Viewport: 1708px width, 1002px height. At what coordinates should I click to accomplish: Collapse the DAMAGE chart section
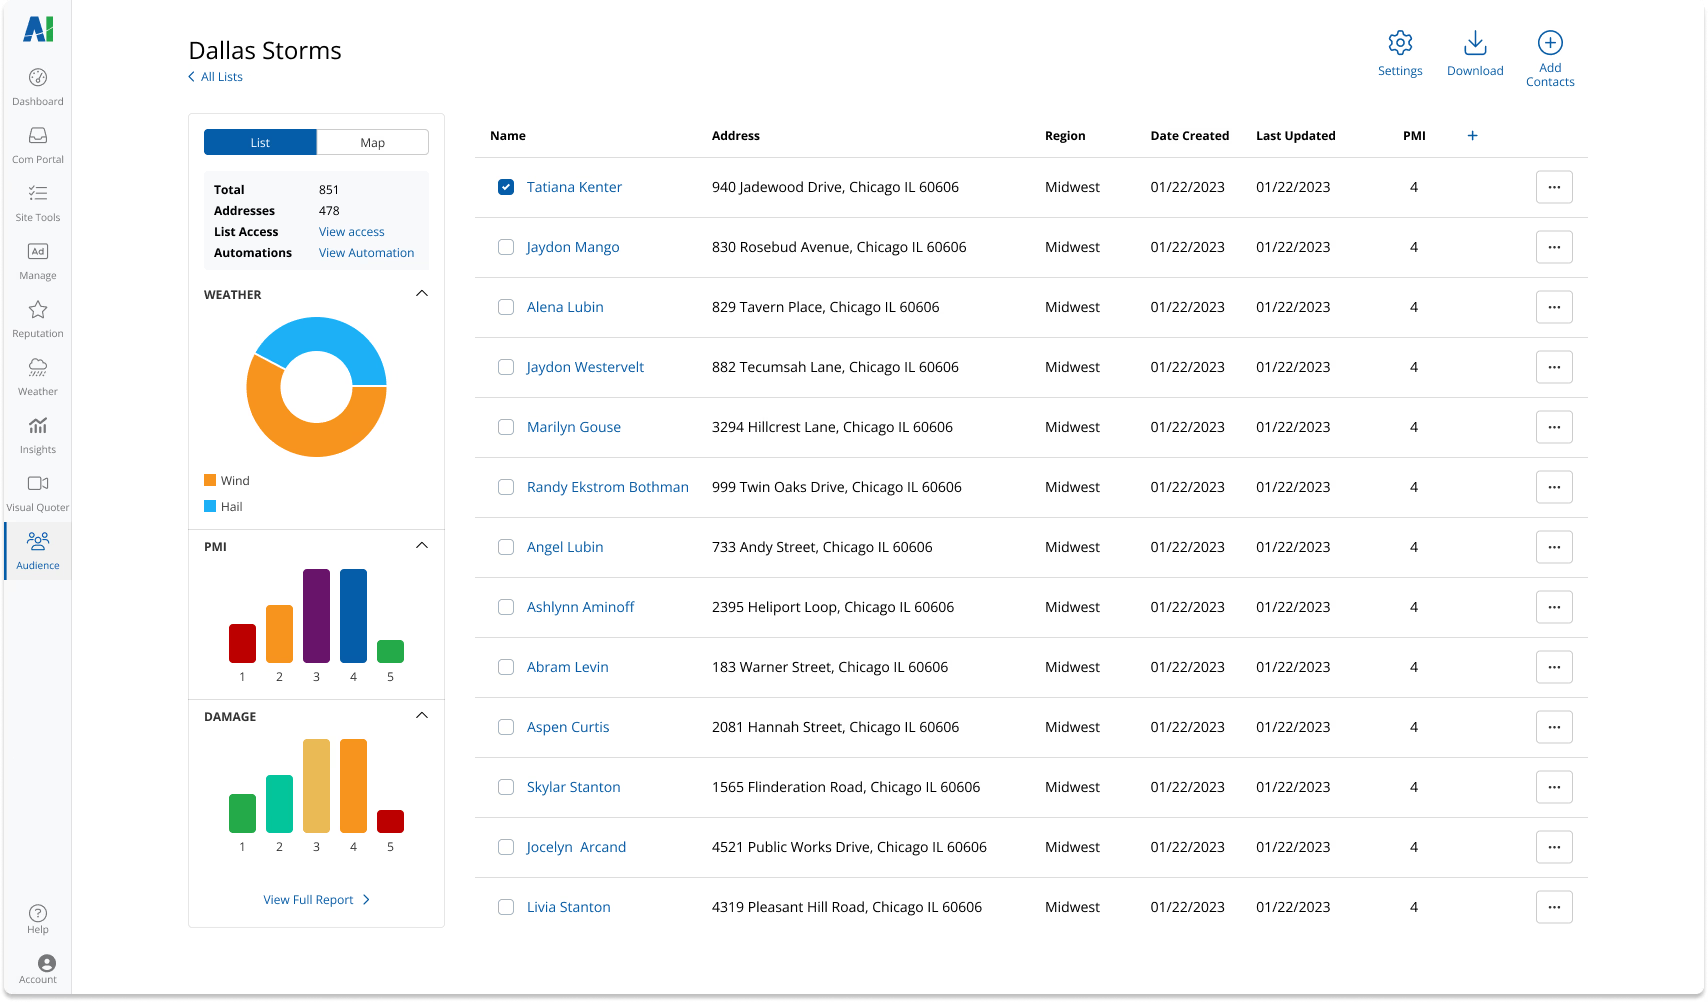422,716
